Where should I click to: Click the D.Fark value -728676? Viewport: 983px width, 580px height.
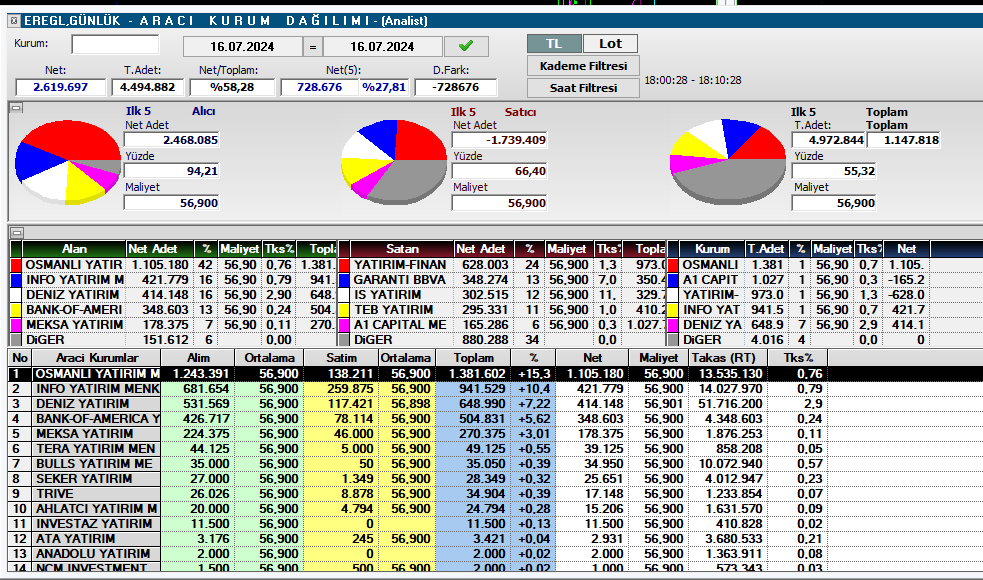click(456, 87)
